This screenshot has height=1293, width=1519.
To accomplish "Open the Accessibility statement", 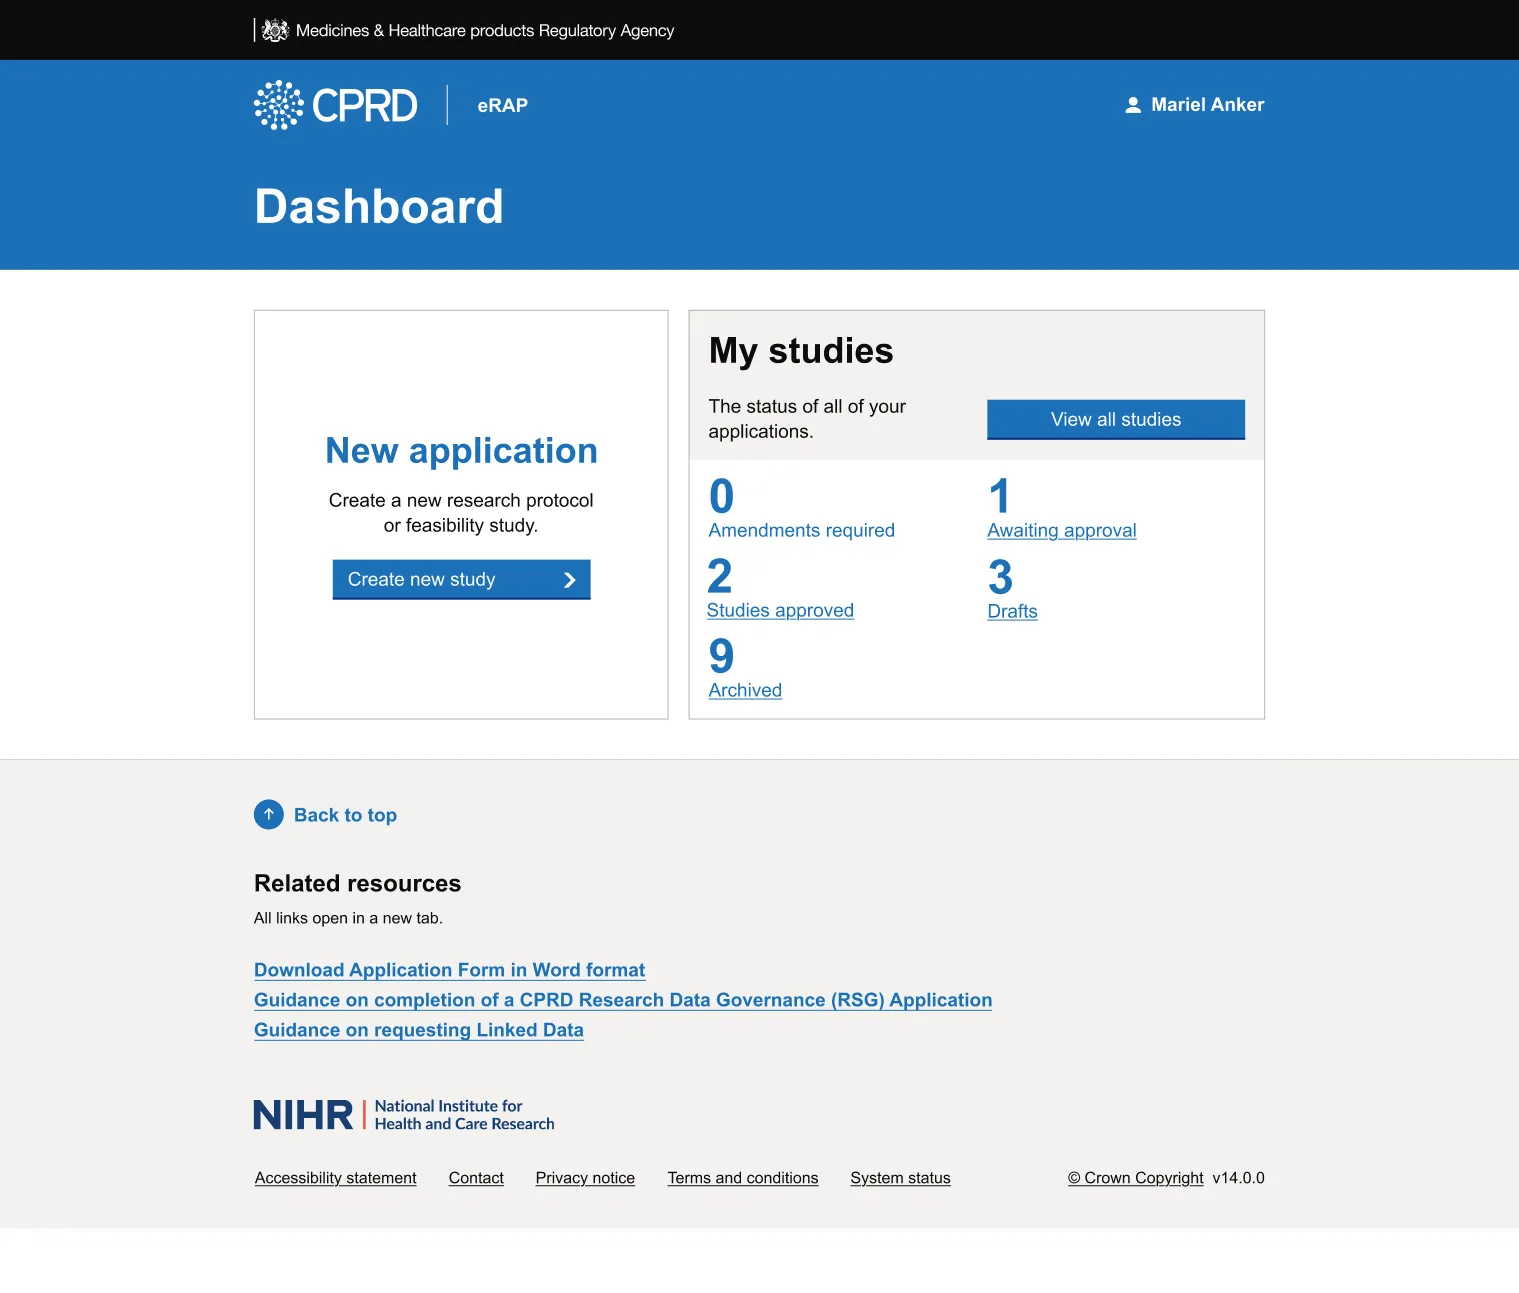I will click(335, 1178).
